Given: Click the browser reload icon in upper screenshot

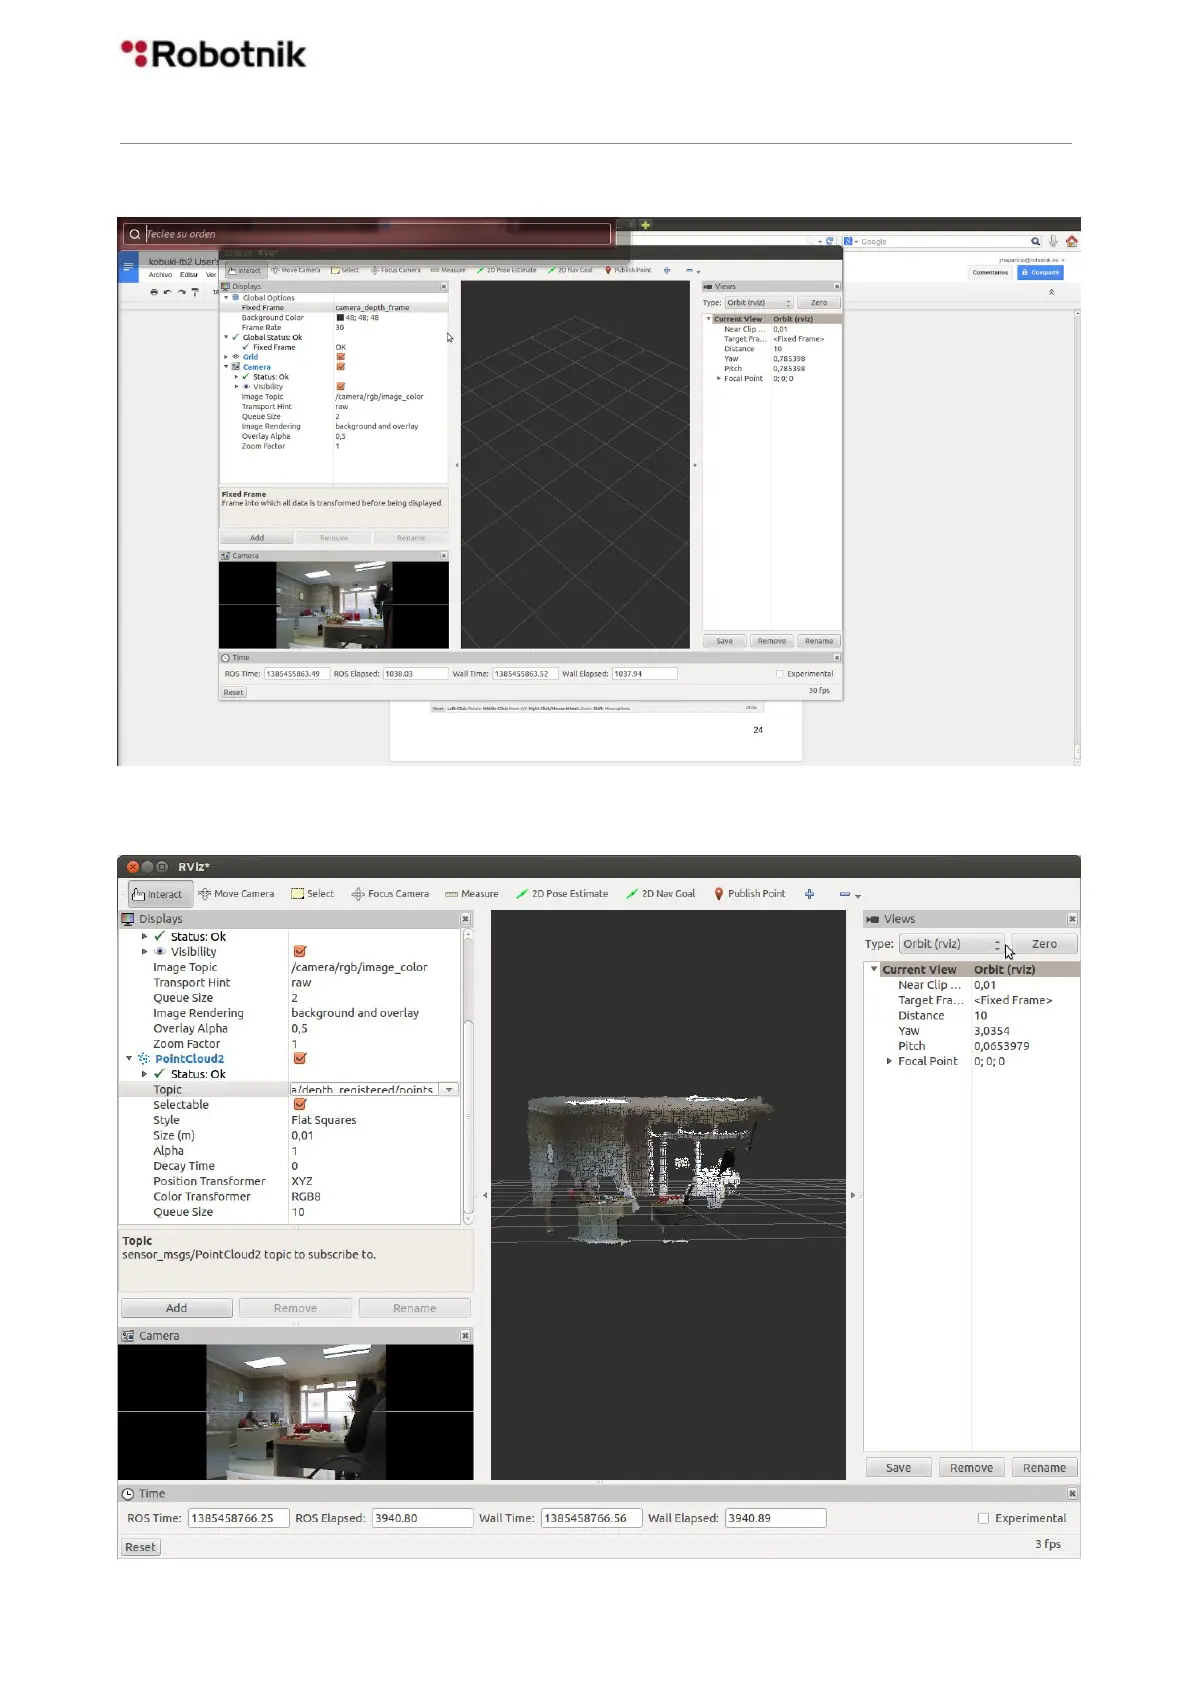Looking at the screenshot, I should tap(829, 241).
